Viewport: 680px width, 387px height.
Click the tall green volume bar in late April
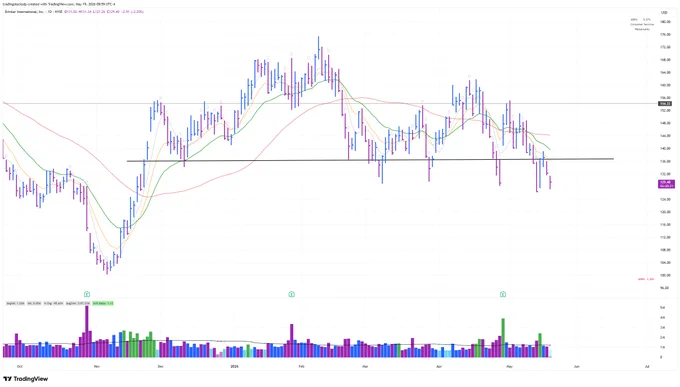click(503, 338)
